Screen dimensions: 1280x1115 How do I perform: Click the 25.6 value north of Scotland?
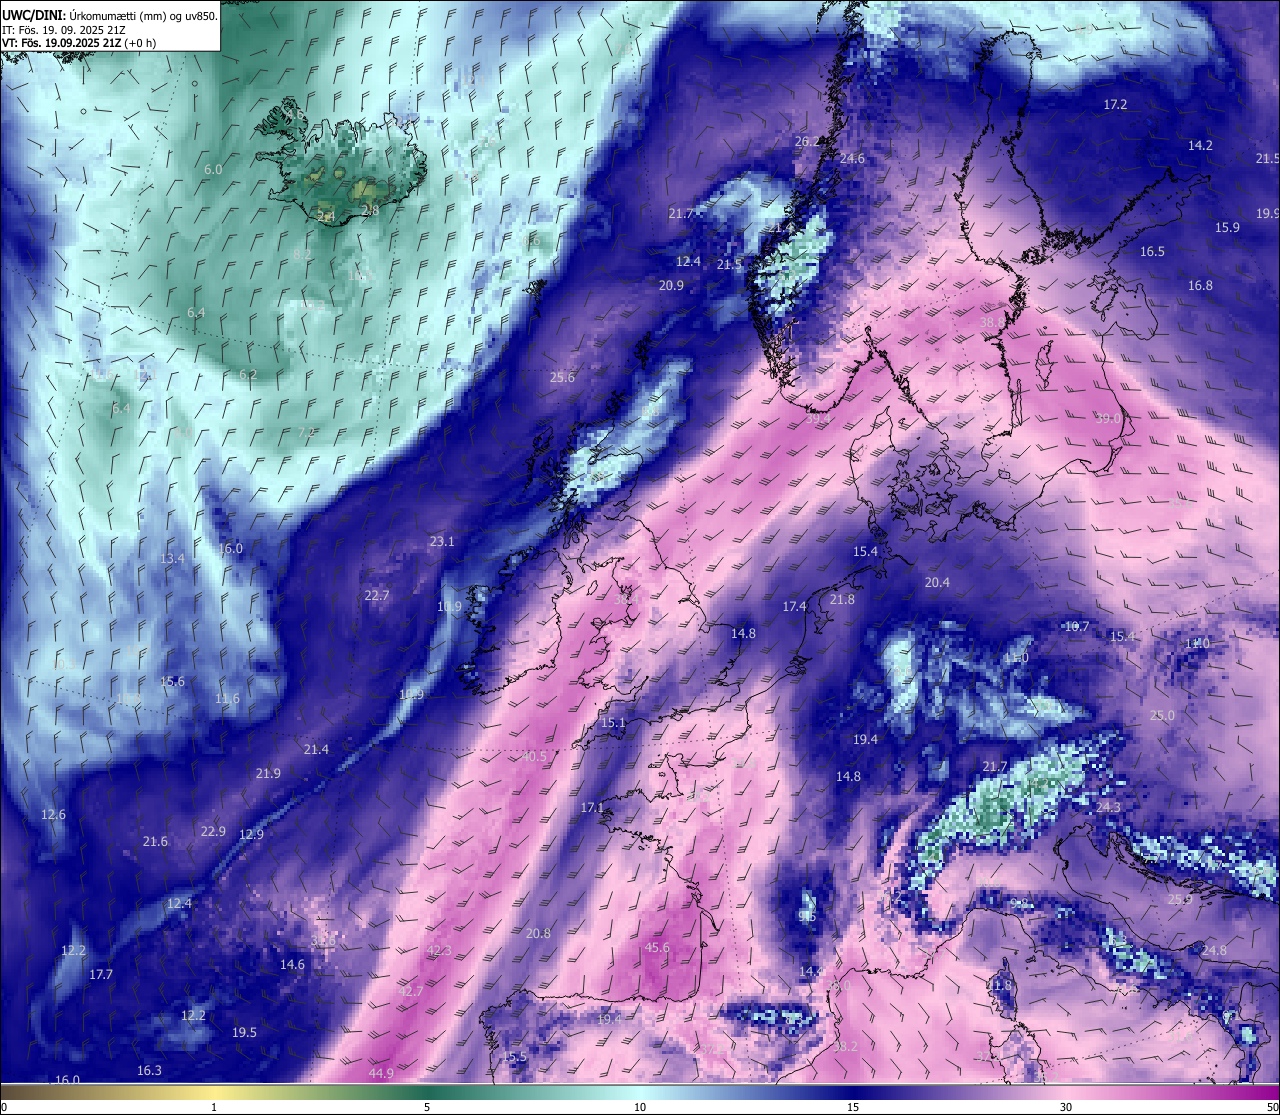point(562,378)
